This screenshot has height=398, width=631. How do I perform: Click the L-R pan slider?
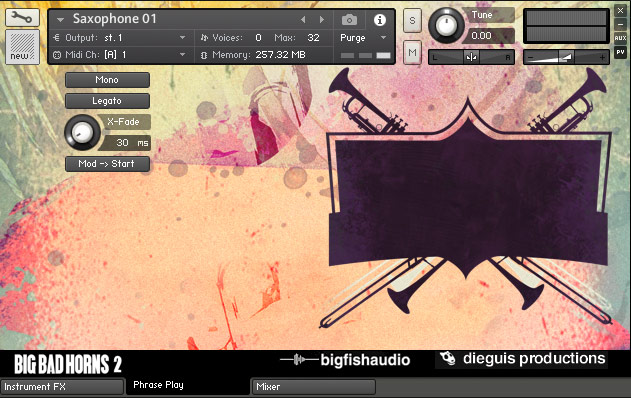(471, 57)
